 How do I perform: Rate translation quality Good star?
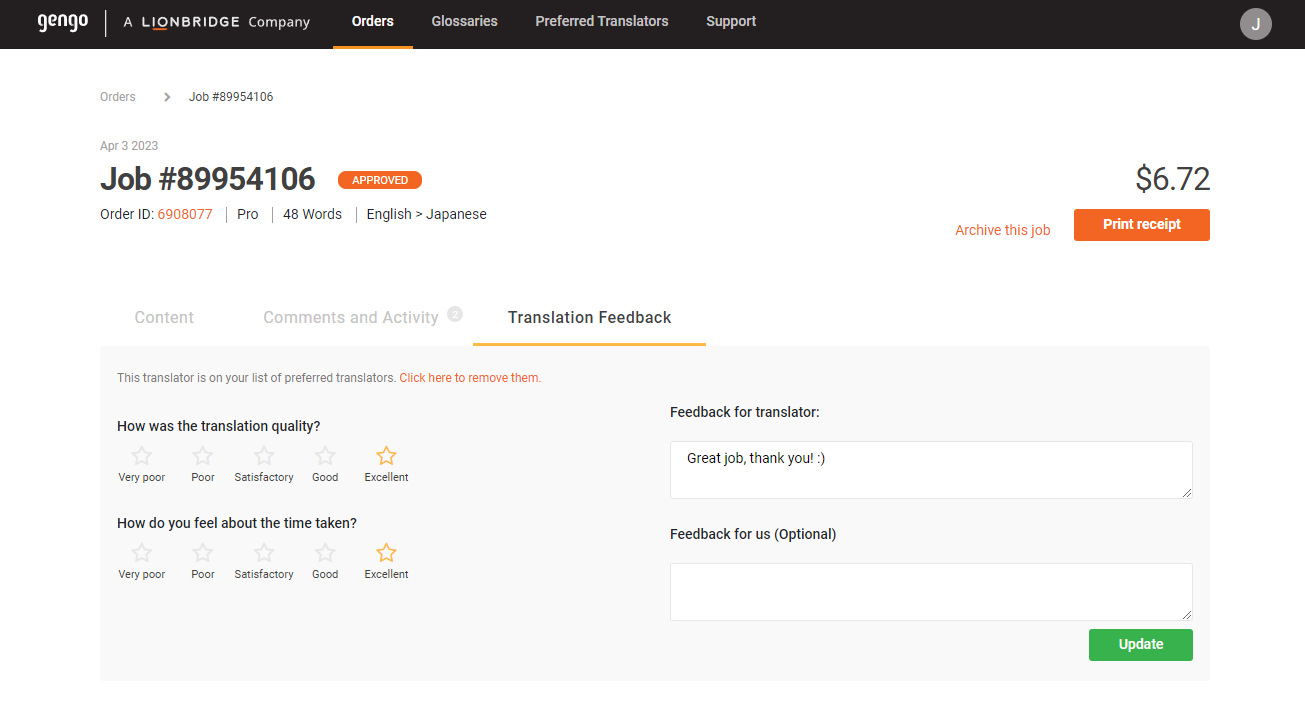pos(325,456)
